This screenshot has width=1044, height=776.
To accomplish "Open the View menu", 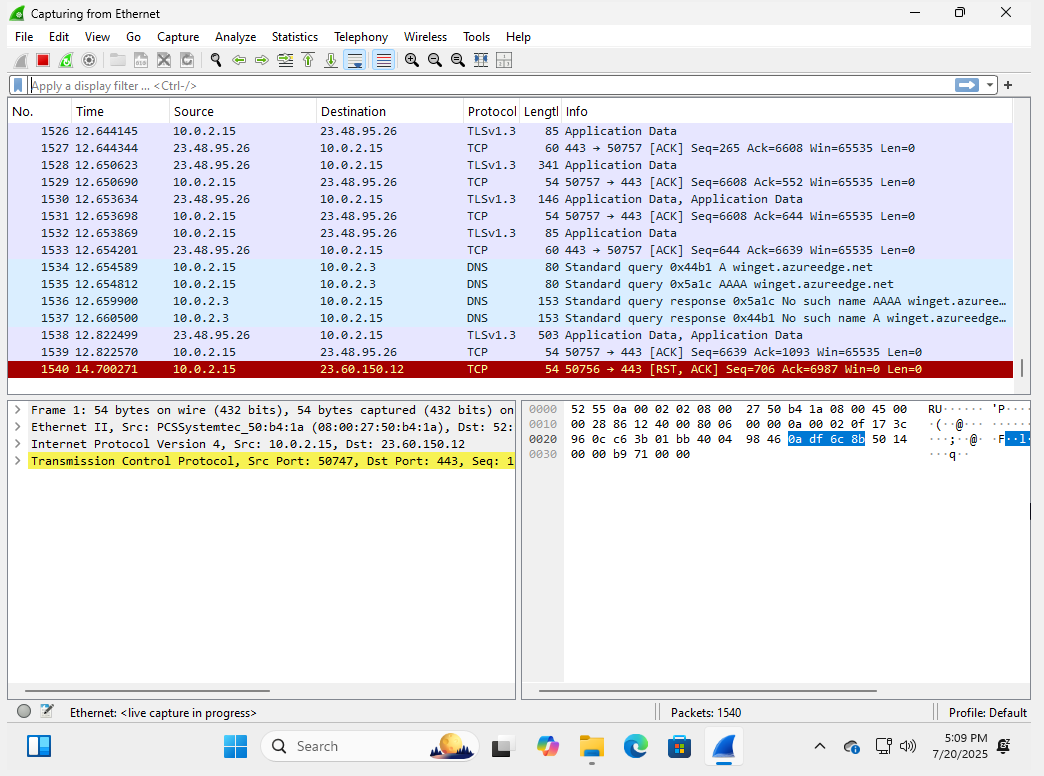I will [97, 37].
